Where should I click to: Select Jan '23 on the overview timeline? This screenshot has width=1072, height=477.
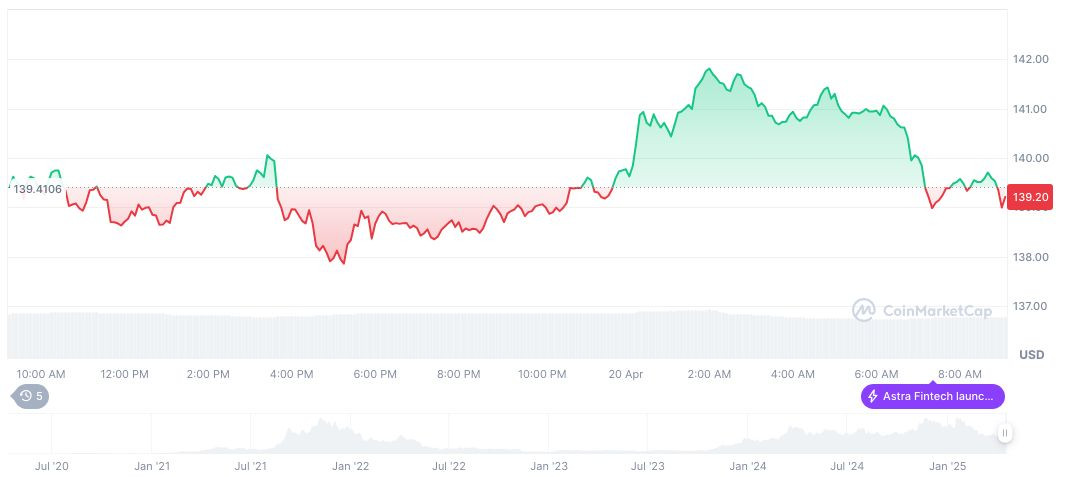point(549,466)
